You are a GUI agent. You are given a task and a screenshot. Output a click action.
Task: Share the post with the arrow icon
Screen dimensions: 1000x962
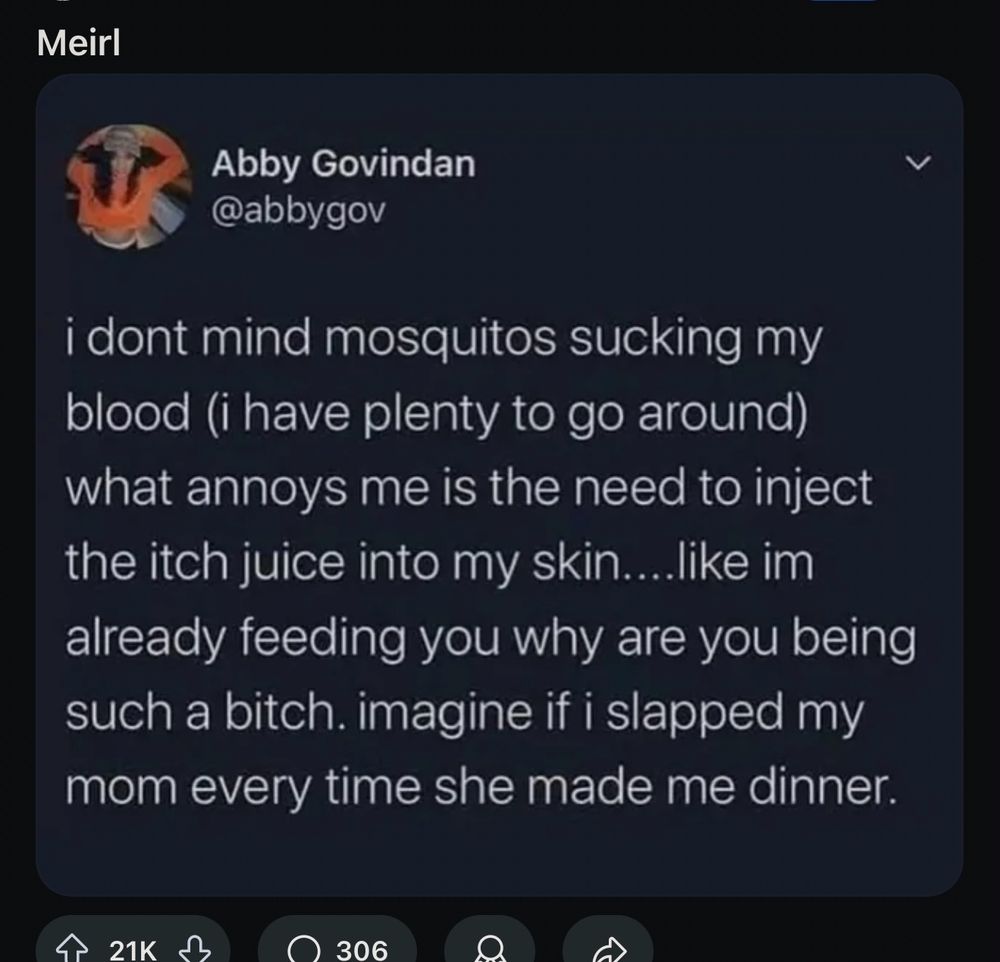(x=608, y=949)
